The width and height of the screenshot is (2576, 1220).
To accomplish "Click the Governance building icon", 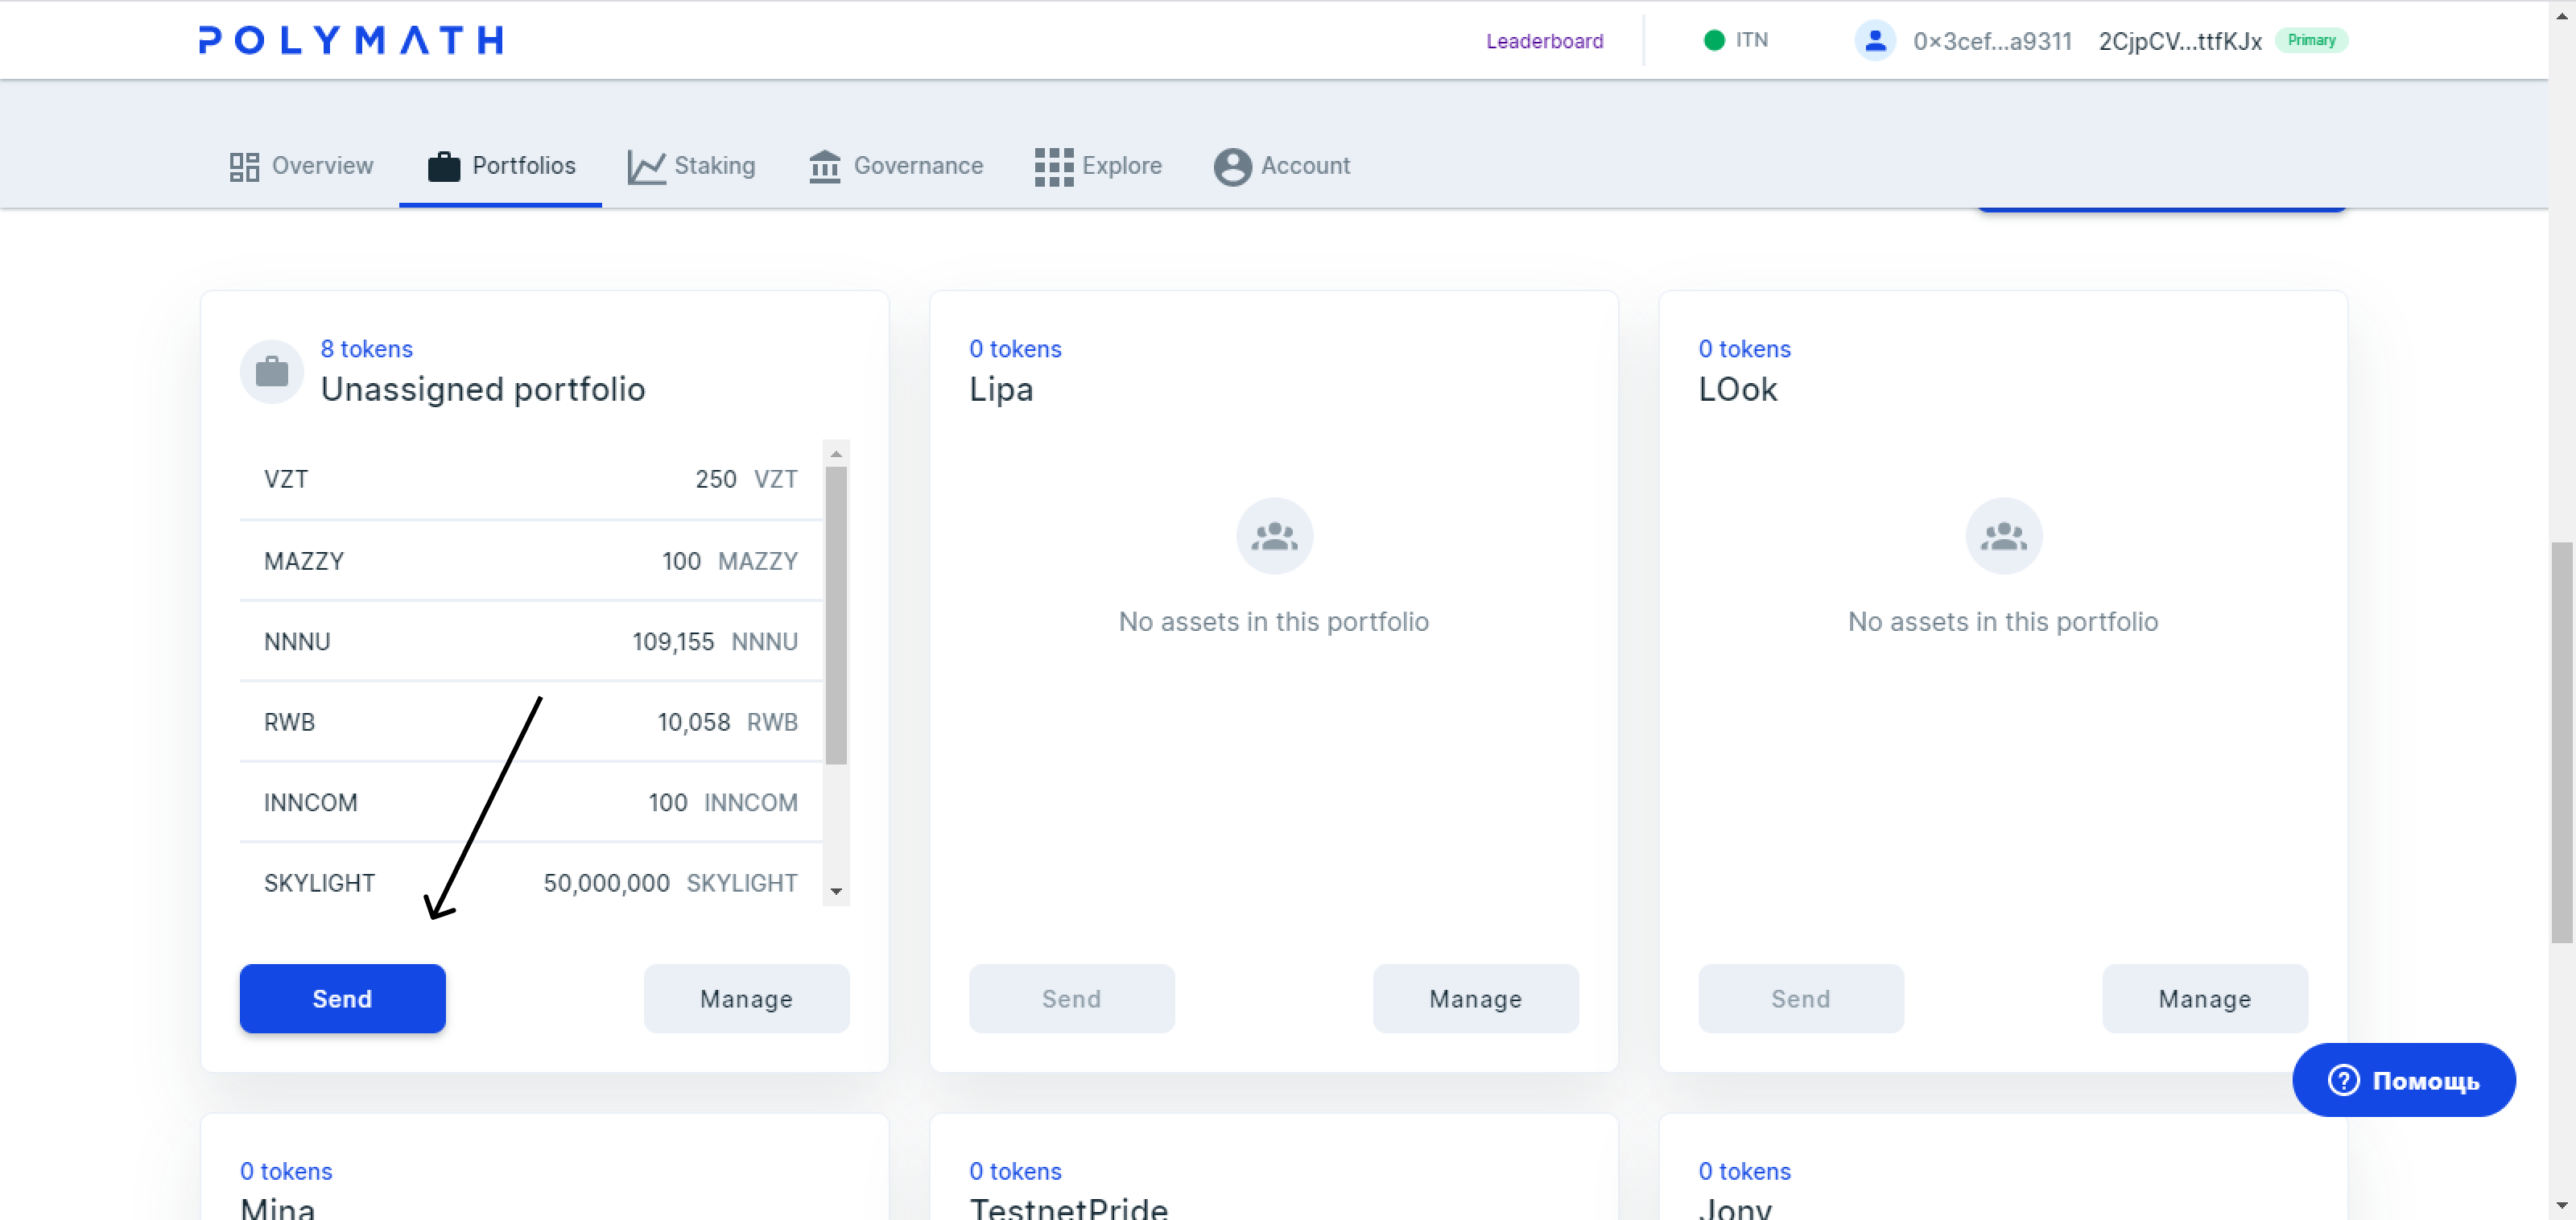I will click(824, 166).
